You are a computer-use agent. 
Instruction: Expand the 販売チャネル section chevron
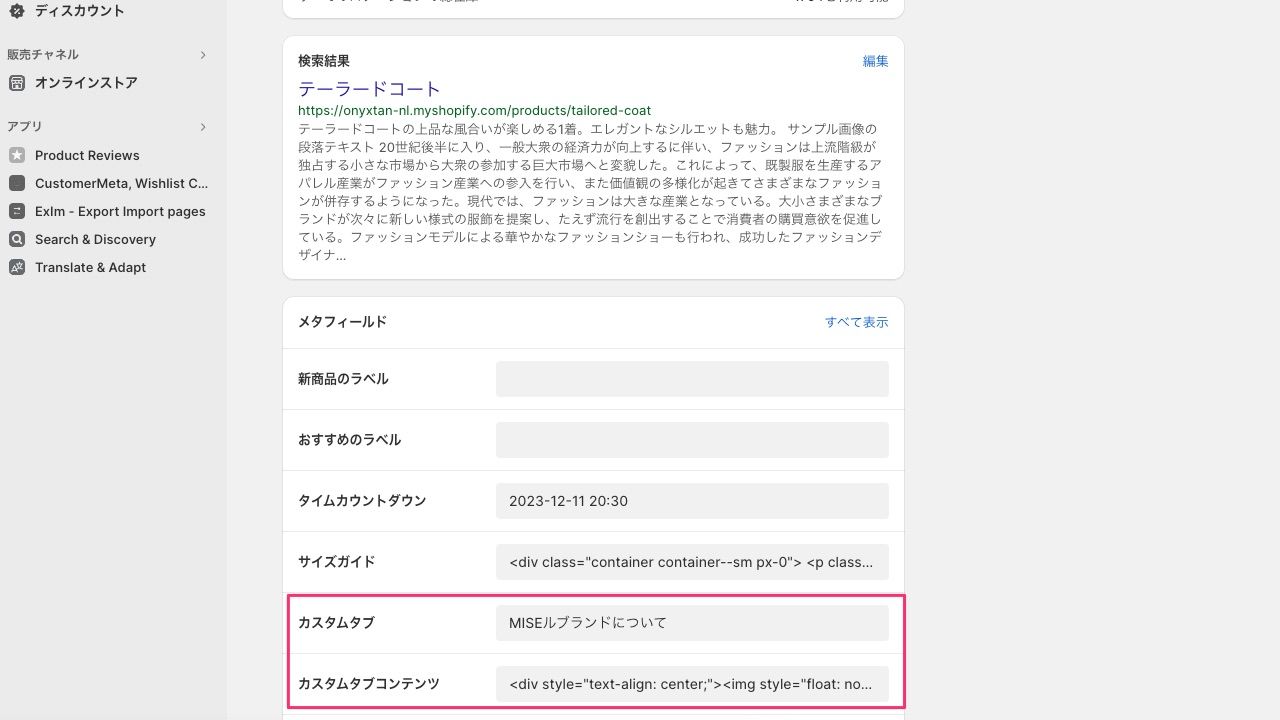(x=203, y=55)
